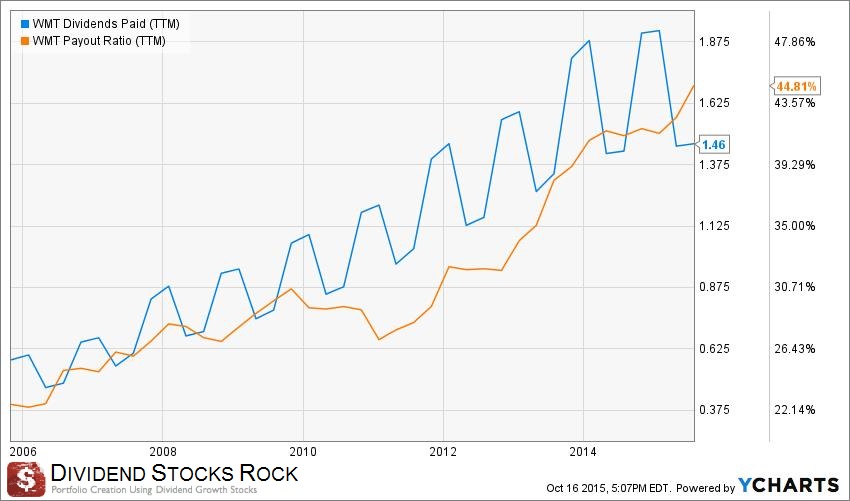Click the red dollar-sign Dividend Stocks Rock logo
This screenshot has height=501, width=850.
(25, 479)
